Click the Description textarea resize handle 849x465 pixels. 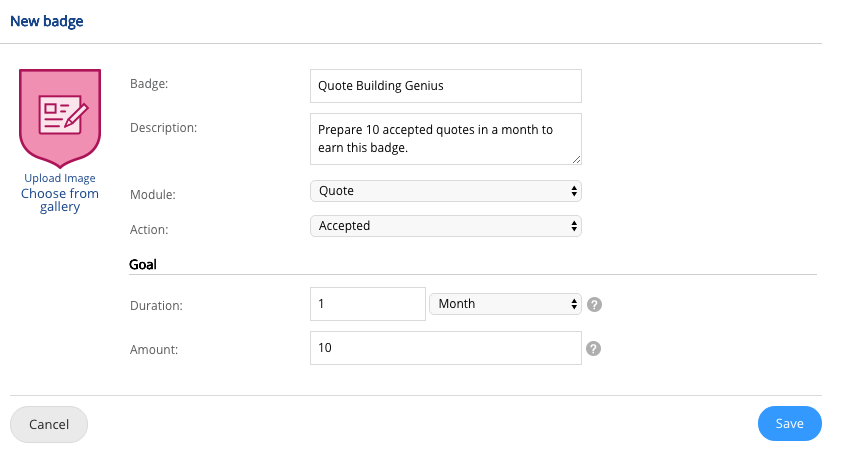577,159
